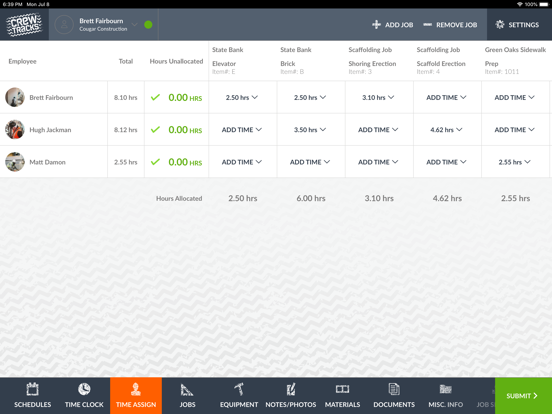Click Hugh Jackman's 8.12 hrs total
The image size is (552, 414).
click(x=125, y=130)
